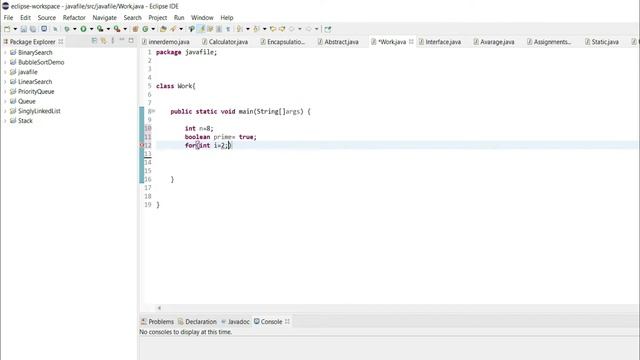Switch to the Static.java editor tab
The height and width of the screenshot is (360, 640).
pyautogui.click(x=602, y=42)
